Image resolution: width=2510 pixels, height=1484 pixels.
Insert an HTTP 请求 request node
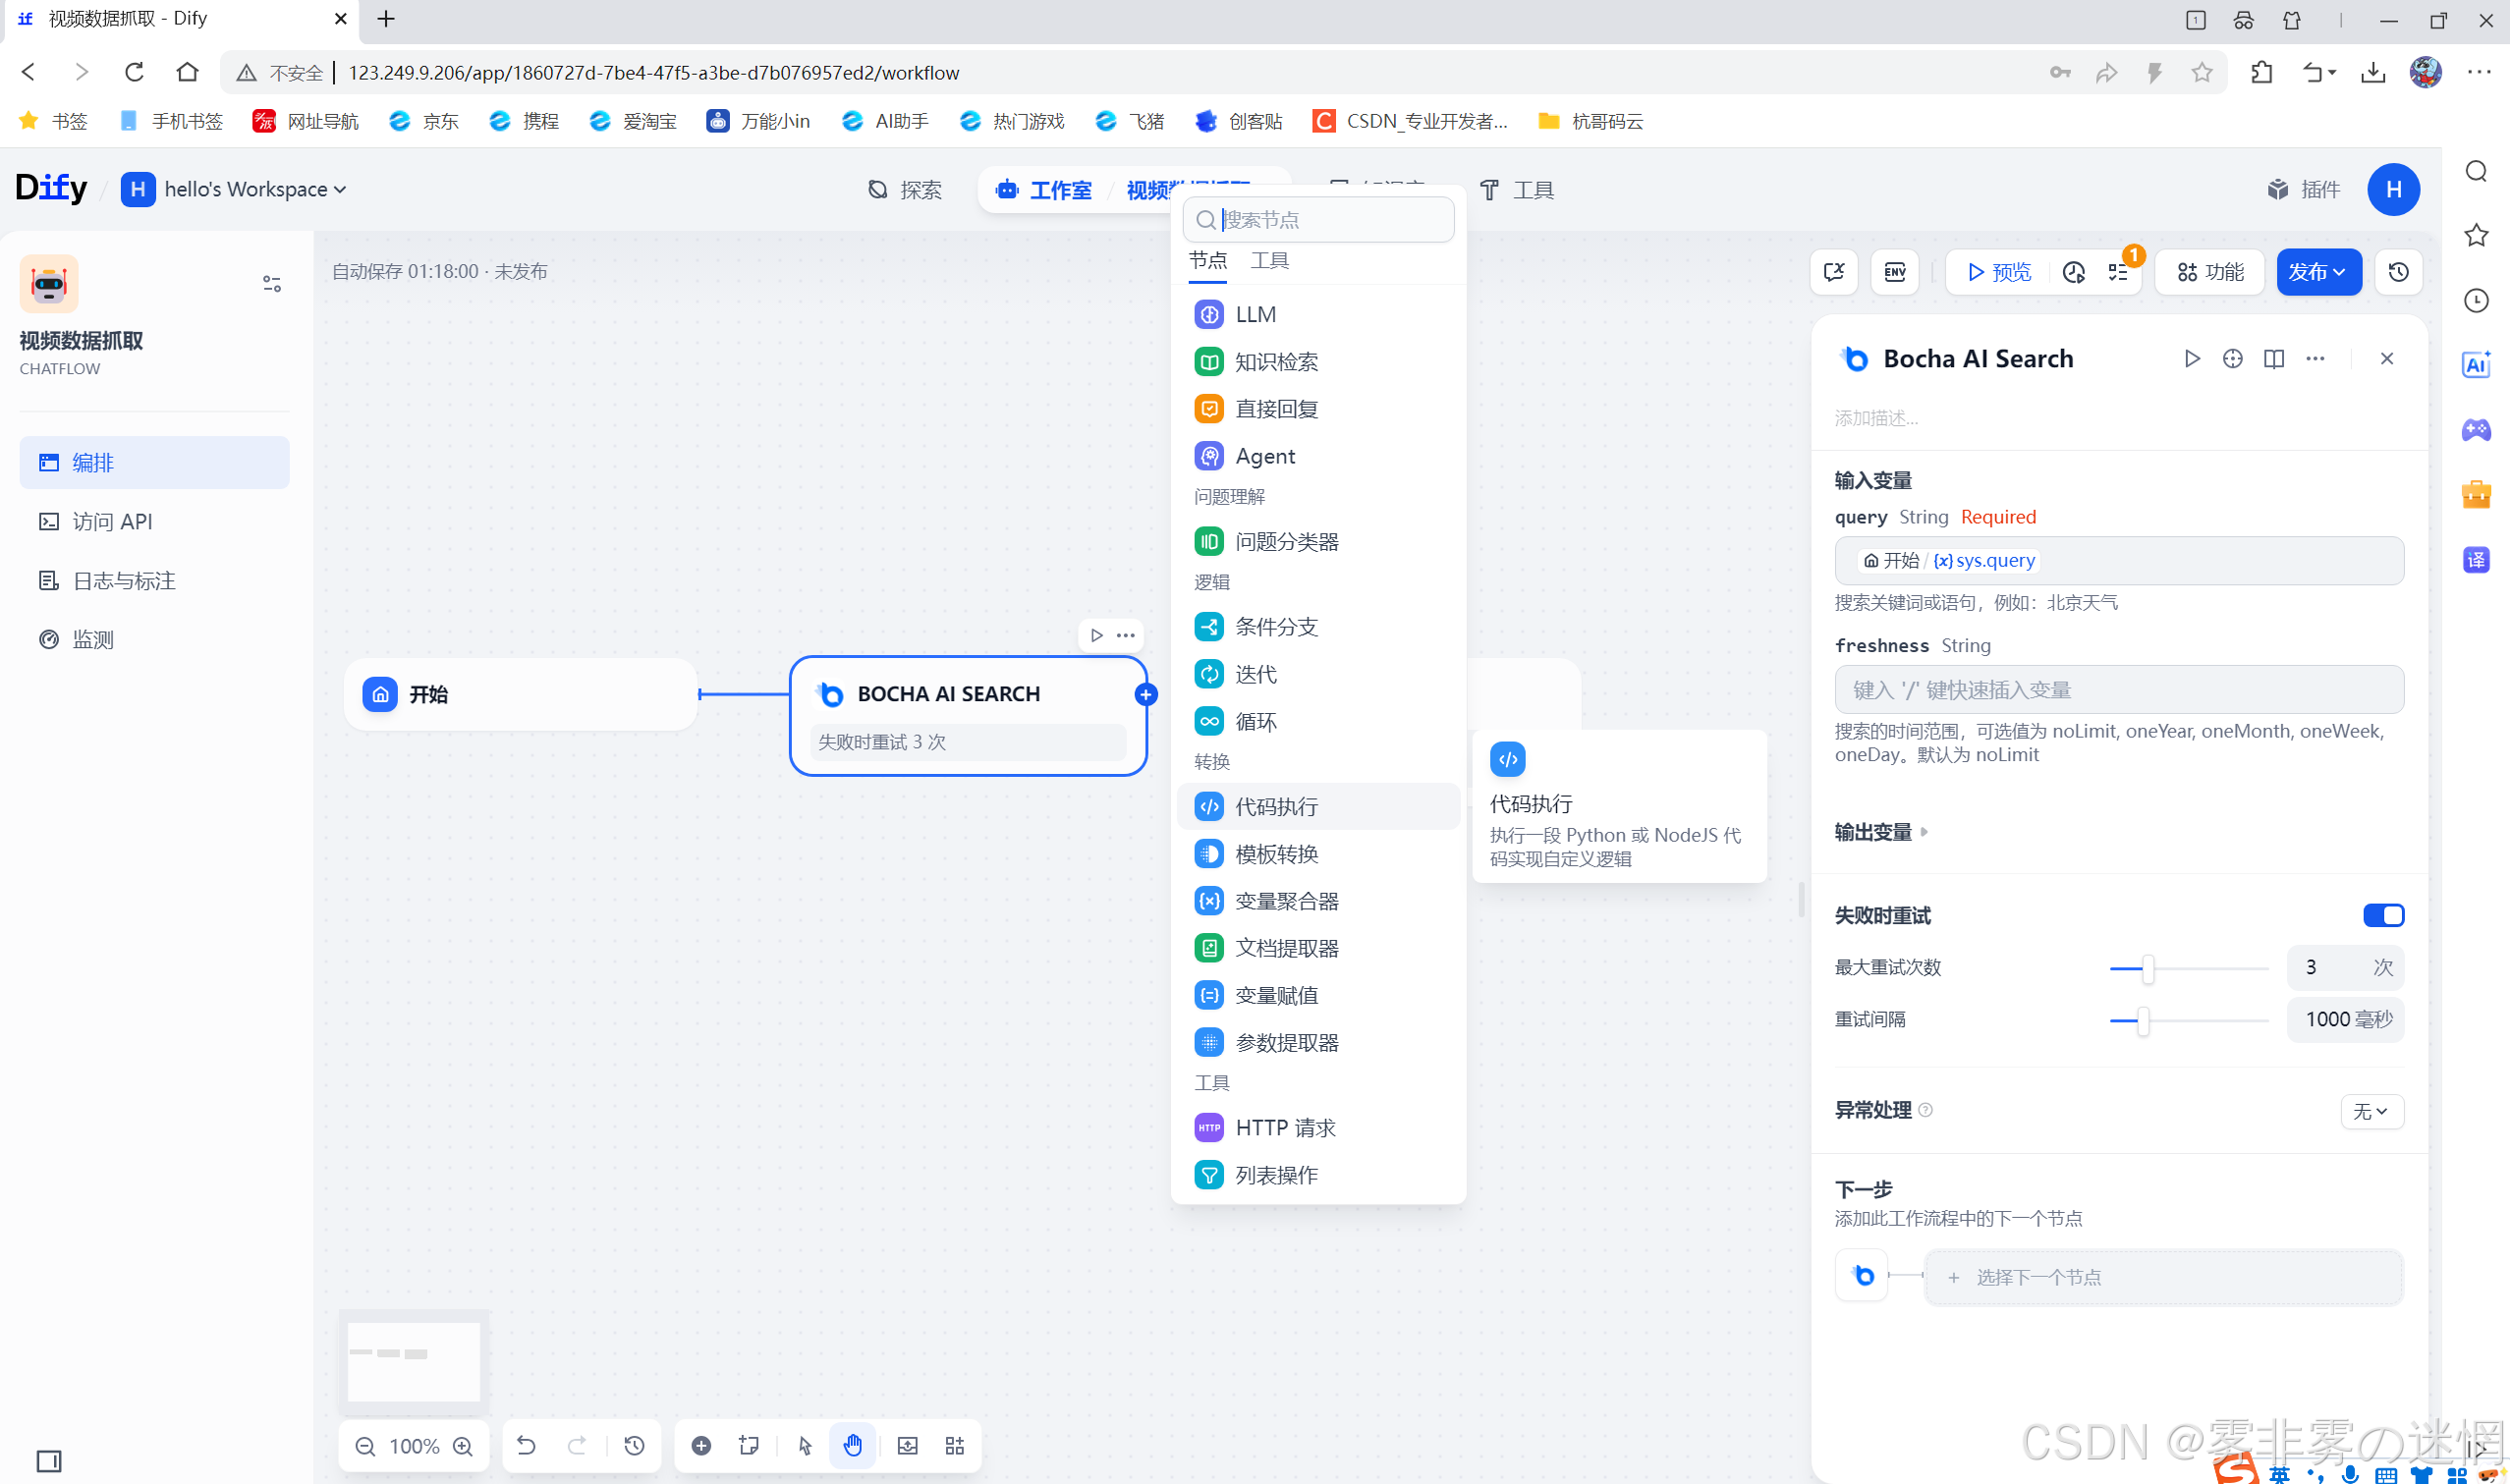(1318, 1128)
